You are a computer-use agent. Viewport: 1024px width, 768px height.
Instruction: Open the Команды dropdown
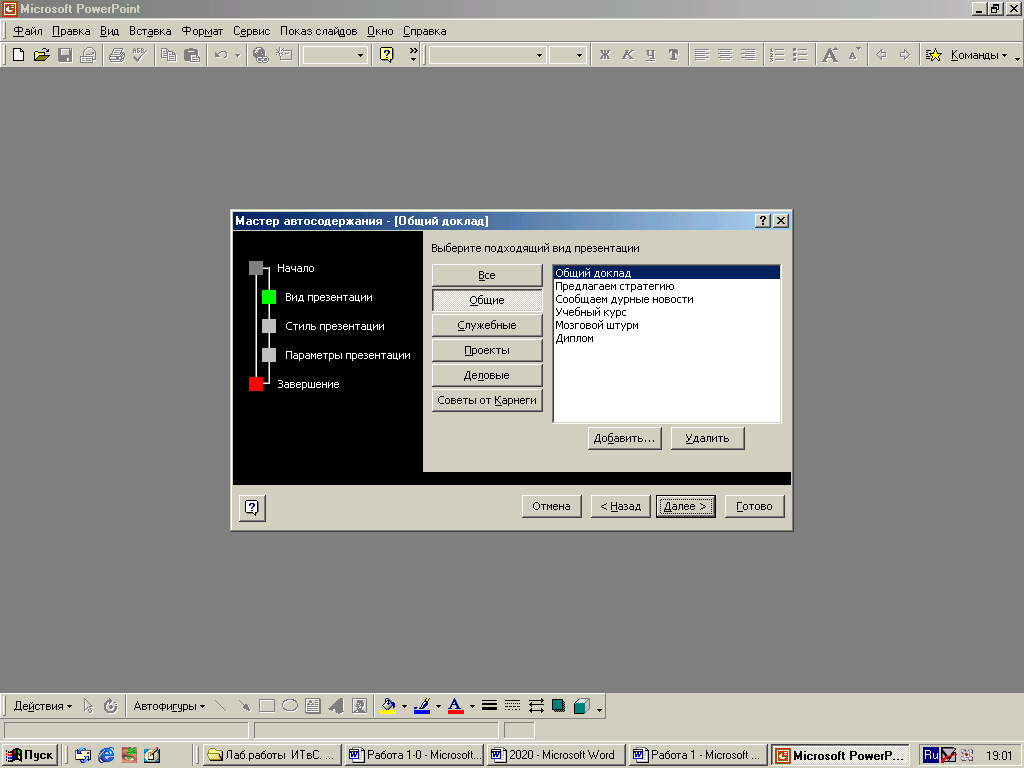click(x=978, y=55)
